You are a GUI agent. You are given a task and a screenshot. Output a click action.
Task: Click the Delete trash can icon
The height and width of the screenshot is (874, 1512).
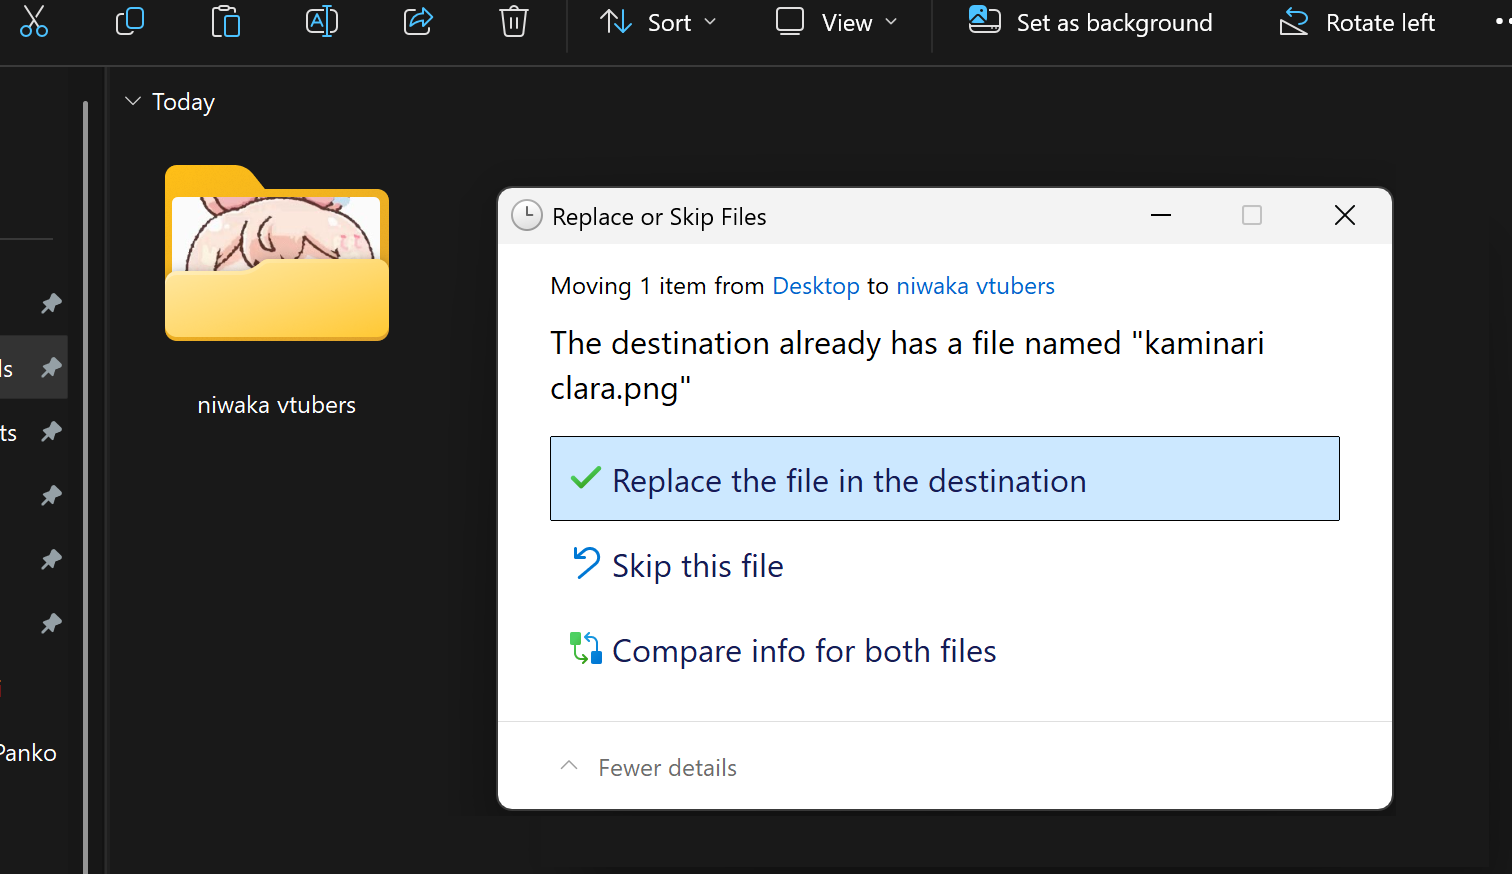(513, 21)
